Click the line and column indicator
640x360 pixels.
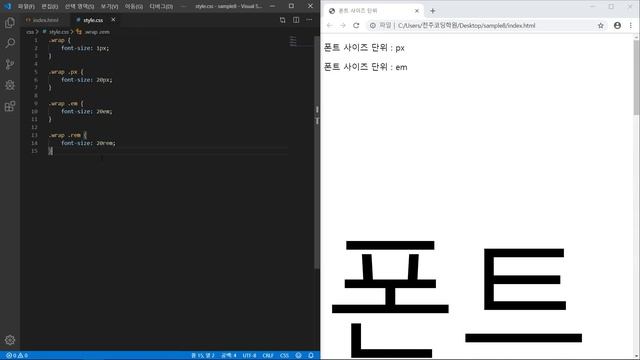(x=203, y=356)
